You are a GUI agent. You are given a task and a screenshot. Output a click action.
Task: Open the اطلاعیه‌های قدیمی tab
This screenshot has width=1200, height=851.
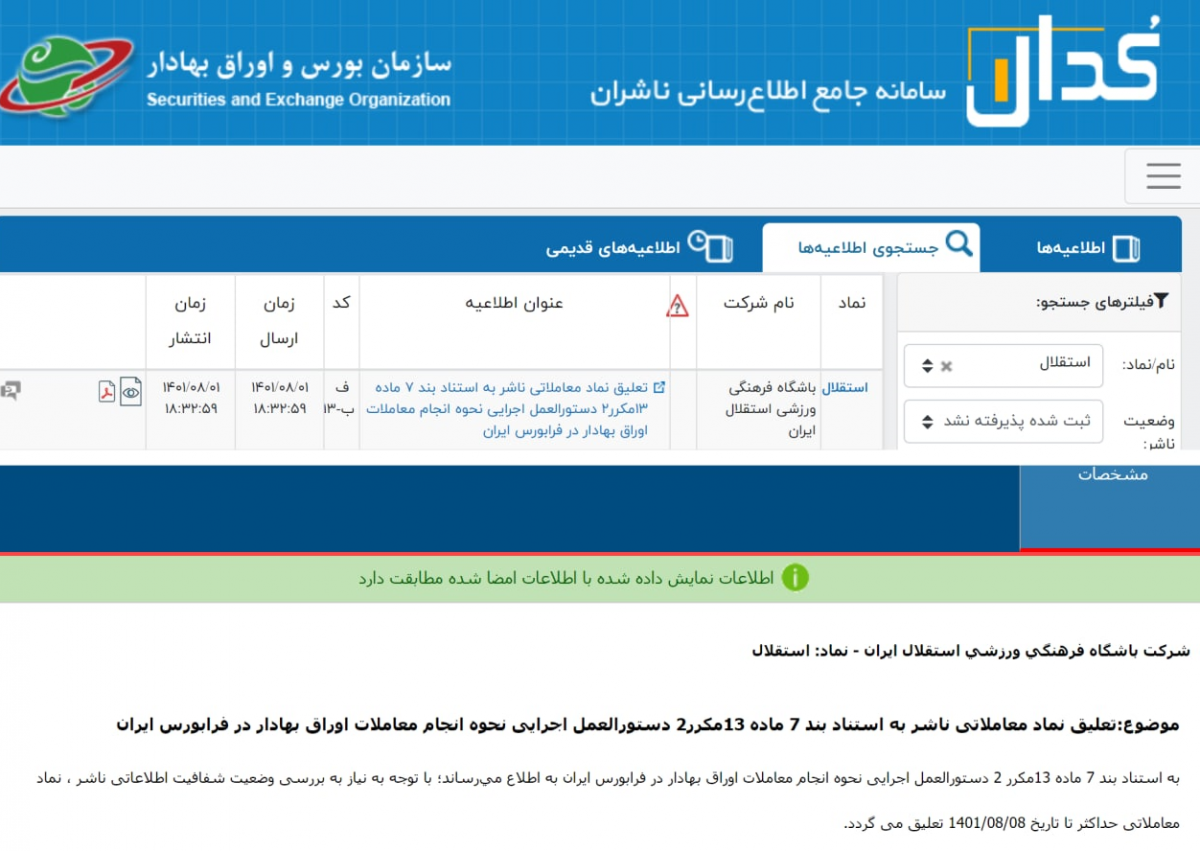pyautogui.click(x=640, y=247)
